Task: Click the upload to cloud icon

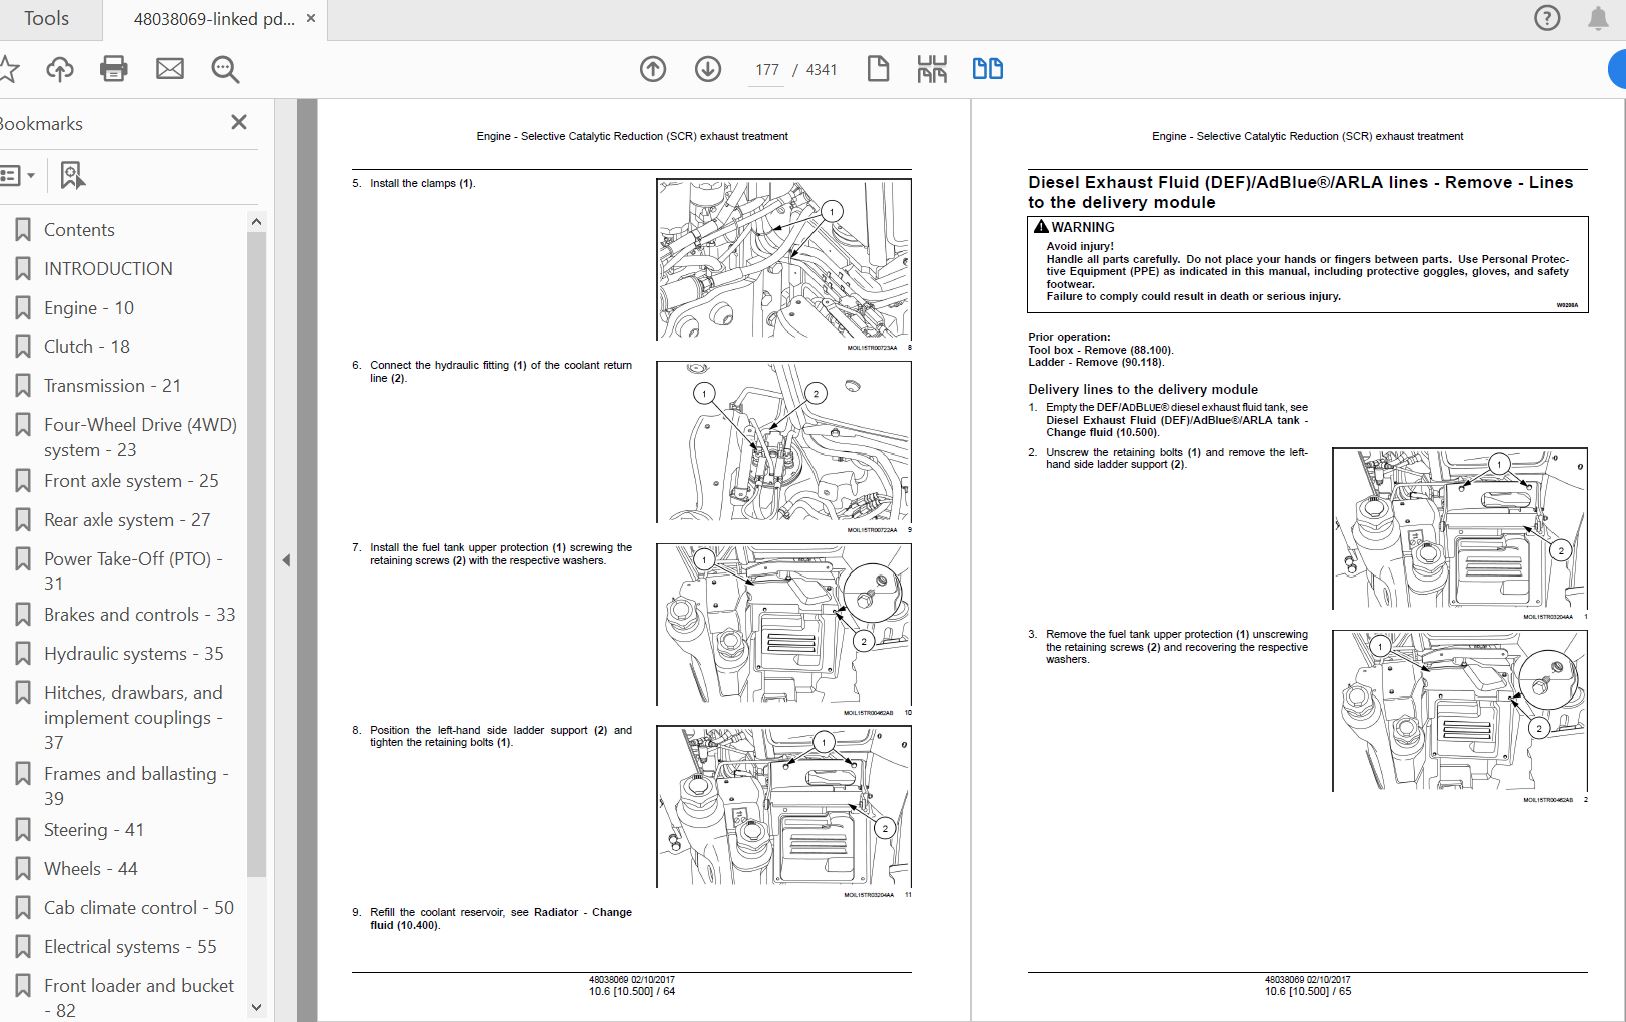Action: pyautogui.click(x=60, y=69)
